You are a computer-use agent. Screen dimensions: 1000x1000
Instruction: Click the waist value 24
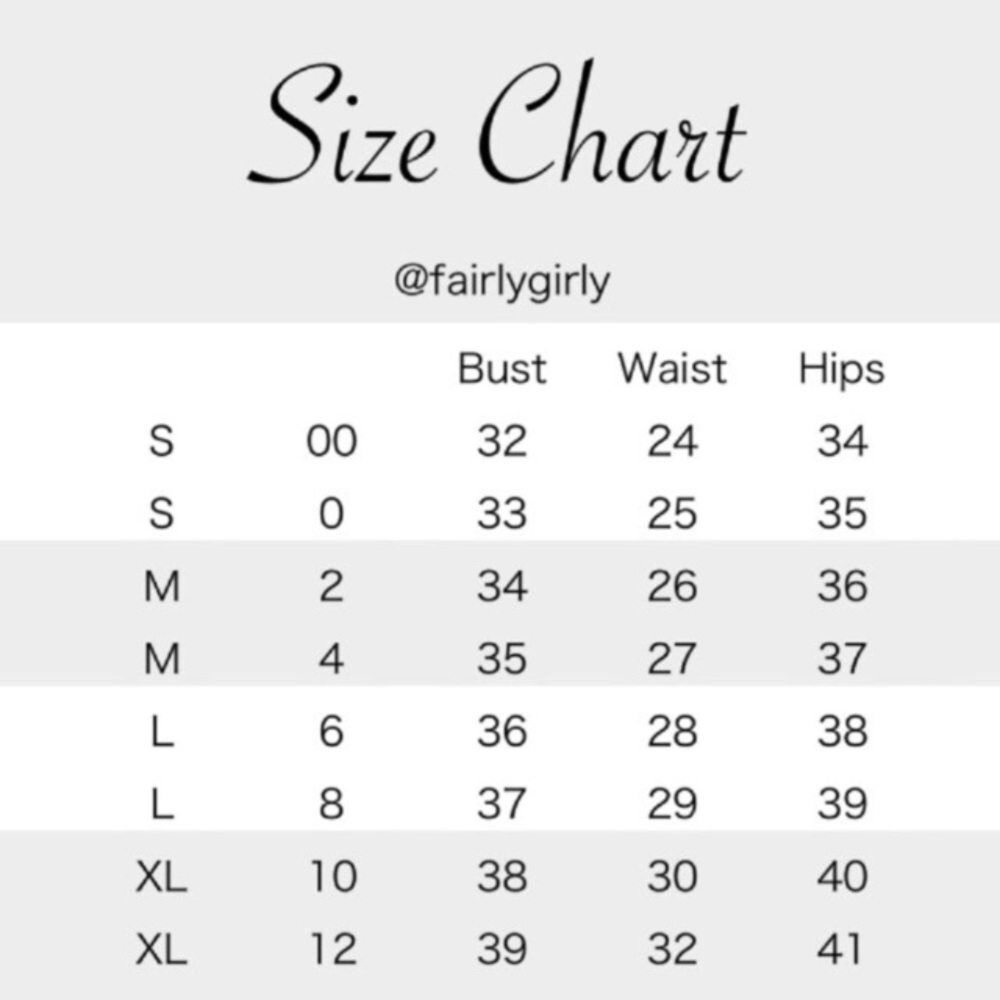pyautogui.click(x=672, y=441)
